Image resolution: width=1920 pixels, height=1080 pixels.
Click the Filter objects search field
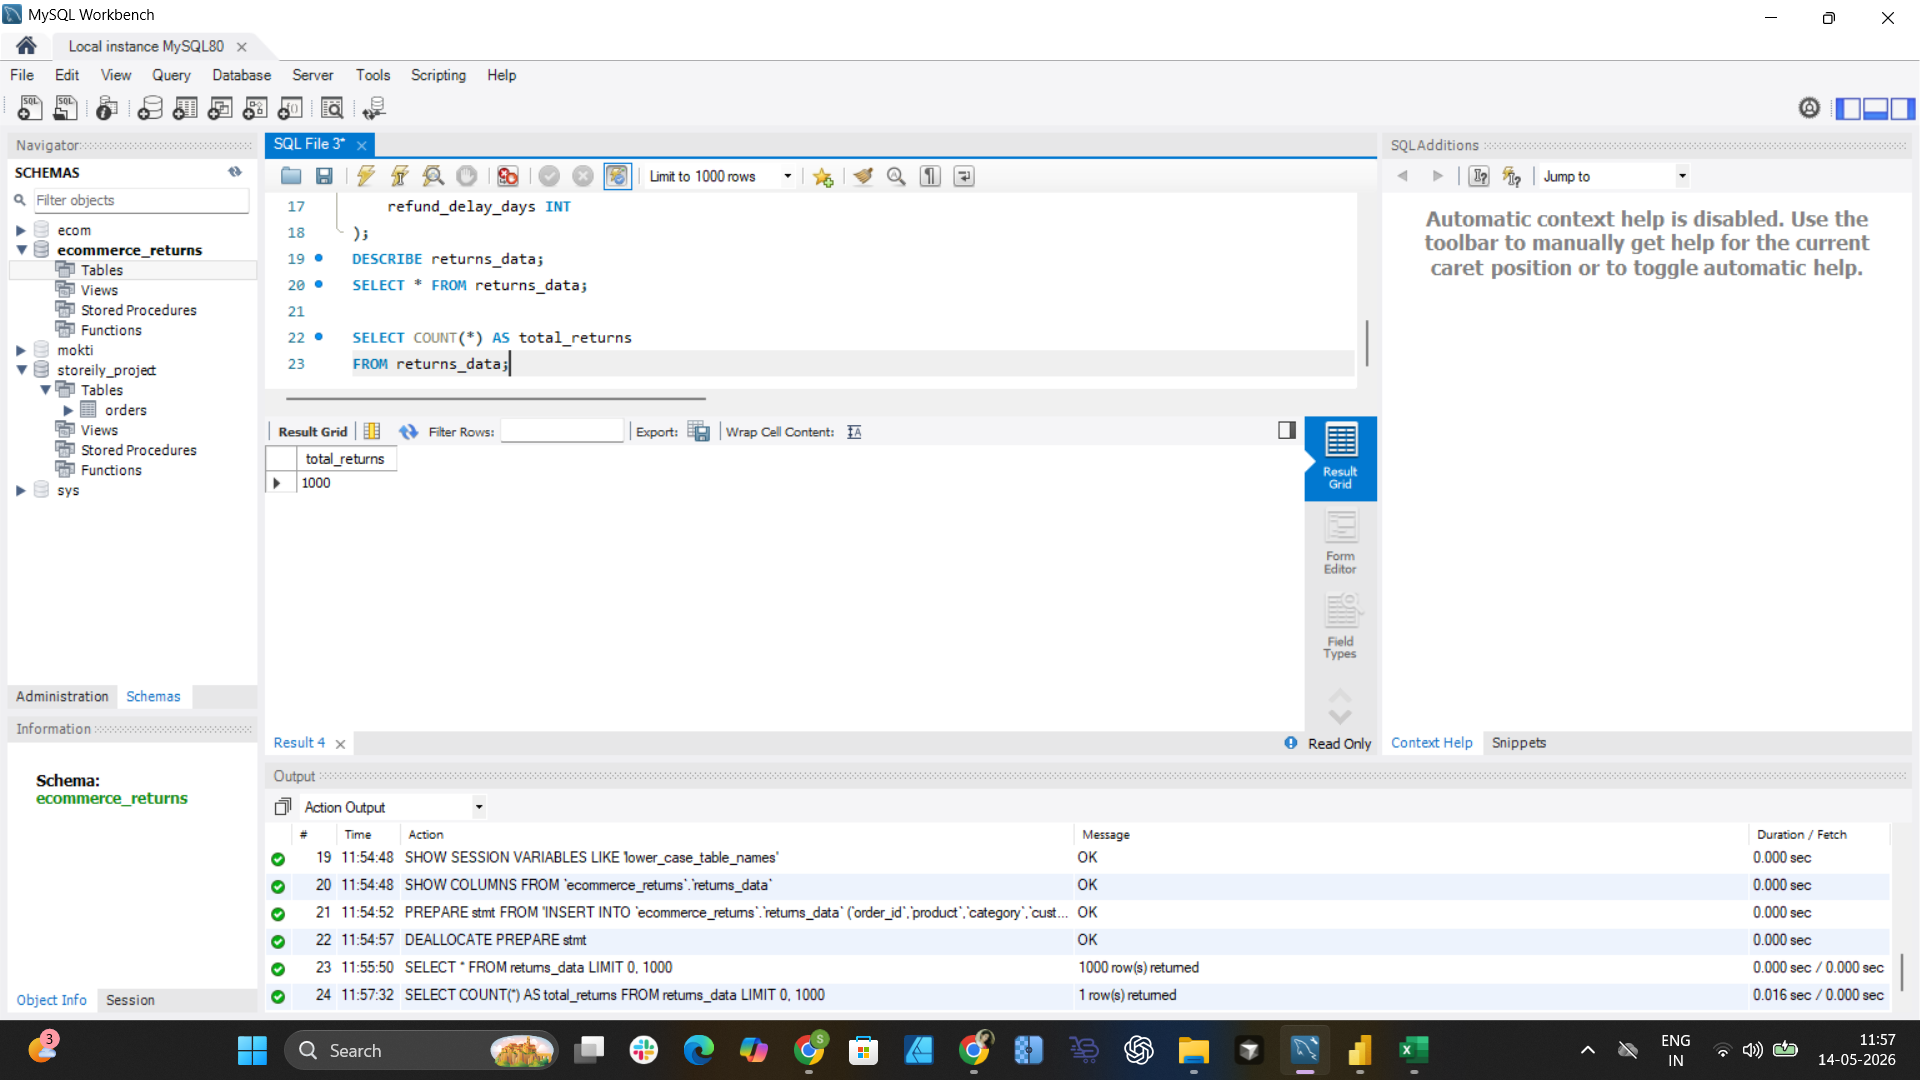[x=141, y=200]
